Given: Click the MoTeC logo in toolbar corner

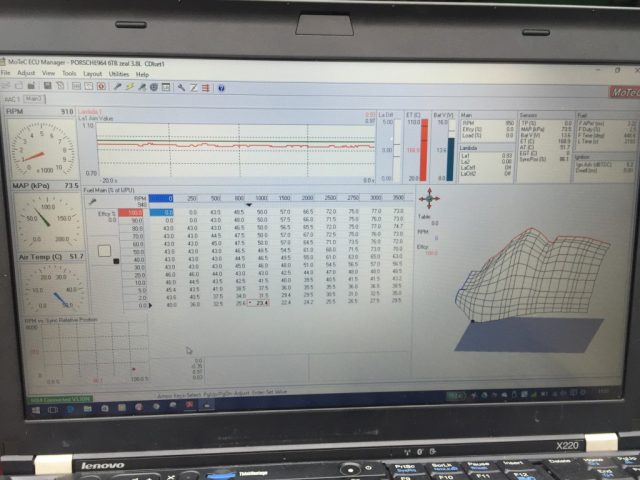Looking at the screenshot, I should [x=624, y=93].
